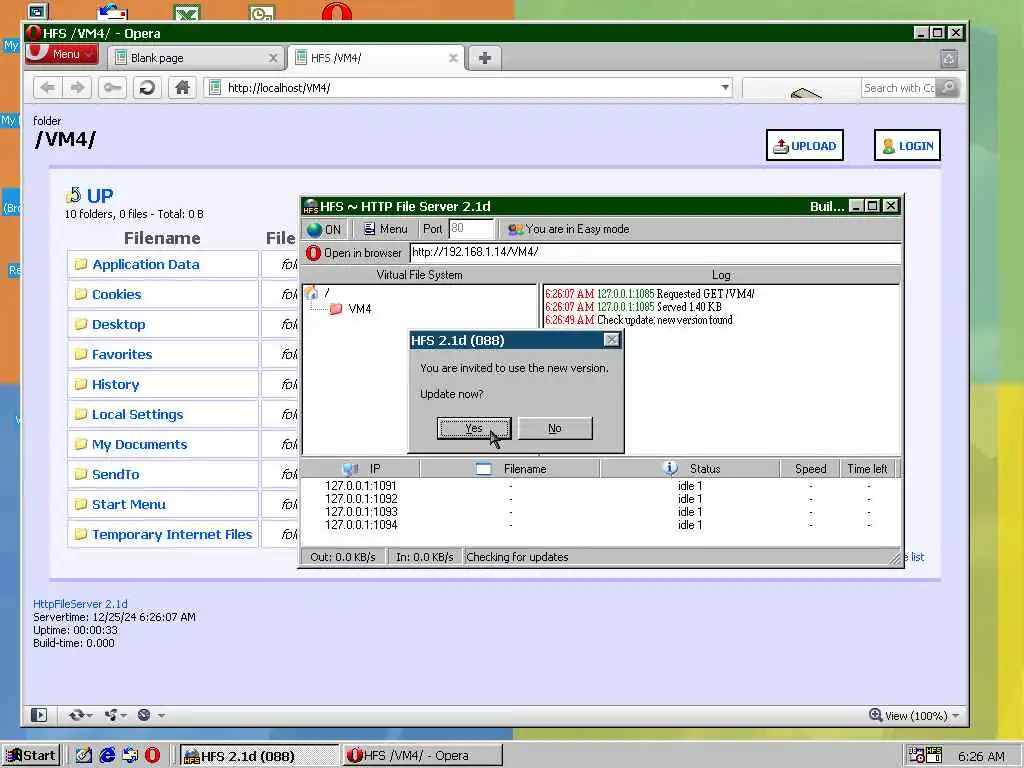Viewport: 1024px width, 768px height.
Task: Select the VM4 folder in the tree
Action: [351, 309]
